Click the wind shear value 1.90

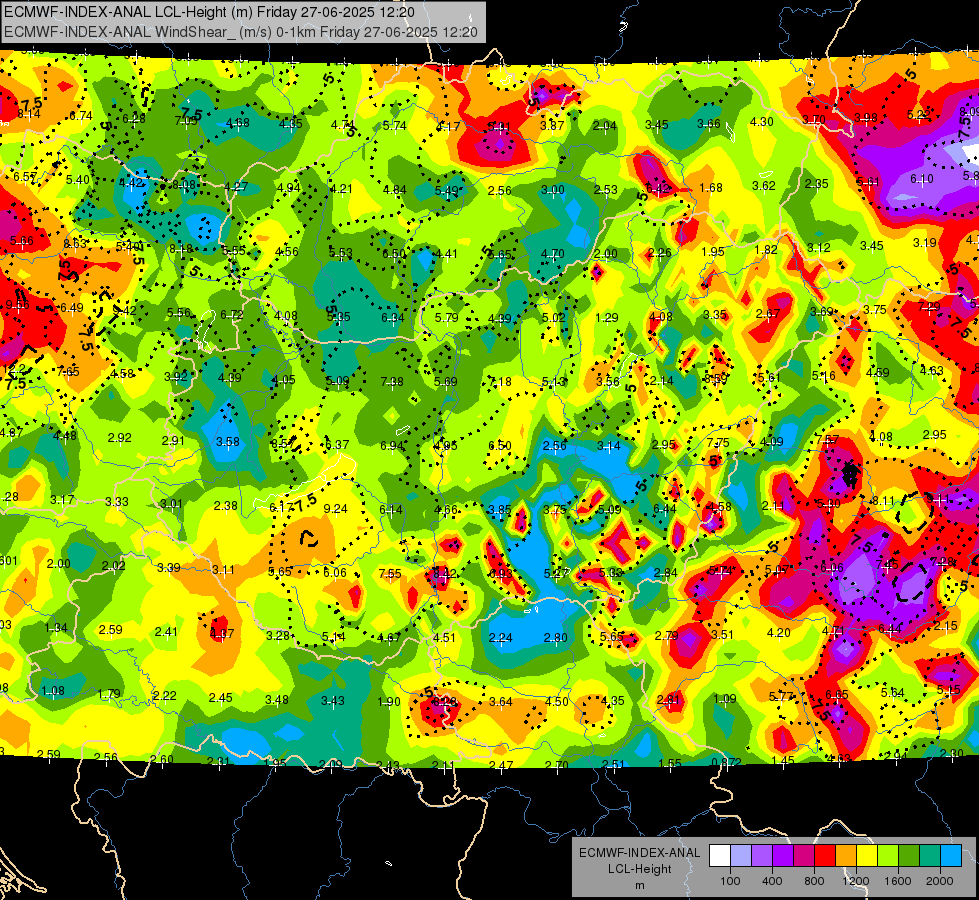pos(389,701)
